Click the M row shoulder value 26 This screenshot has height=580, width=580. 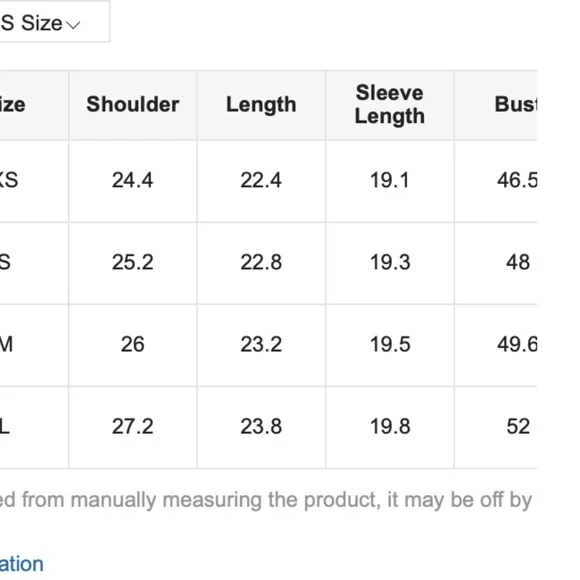click(x=132, y=344)
